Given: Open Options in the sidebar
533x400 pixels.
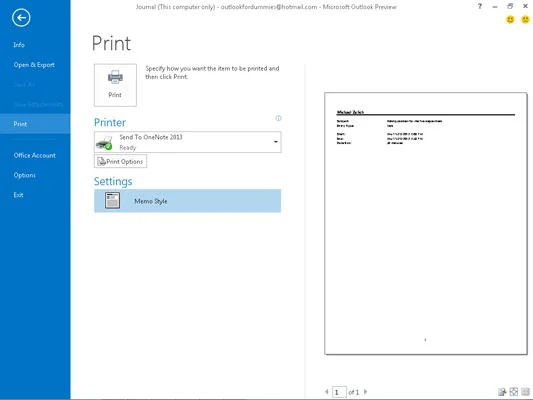Looking at the screenshot, I should click(24, 175).
